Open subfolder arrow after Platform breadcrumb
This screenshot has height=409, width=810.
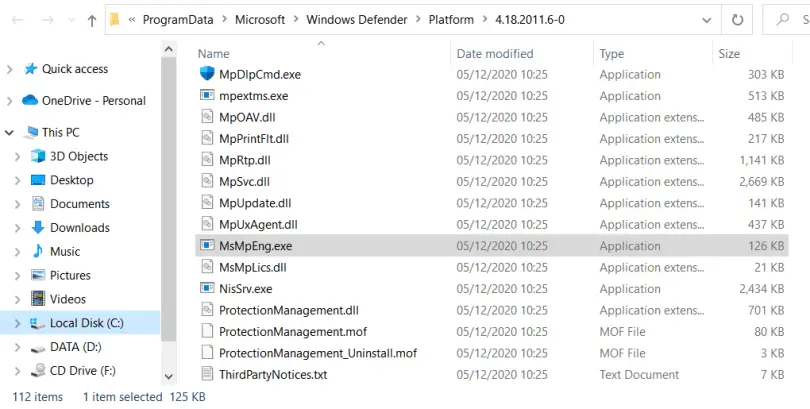pyautogui.click(x=485, y=20)
